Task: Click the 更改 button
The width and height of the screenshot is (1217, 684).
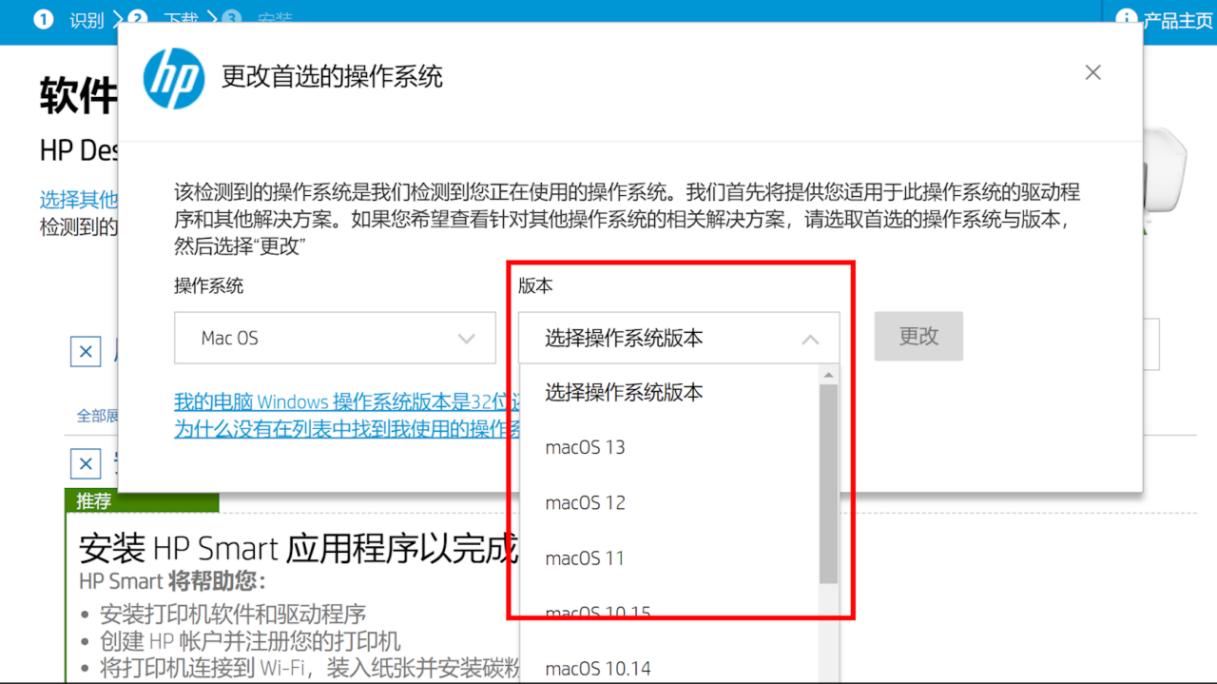Action: (x=917, y=337)
